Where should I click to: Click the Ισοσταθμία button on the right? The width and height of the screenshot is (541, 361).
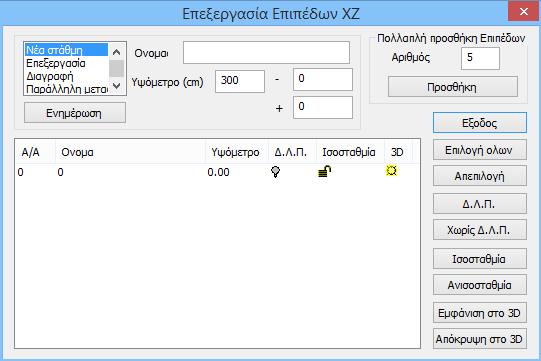(x=480, y=258)
